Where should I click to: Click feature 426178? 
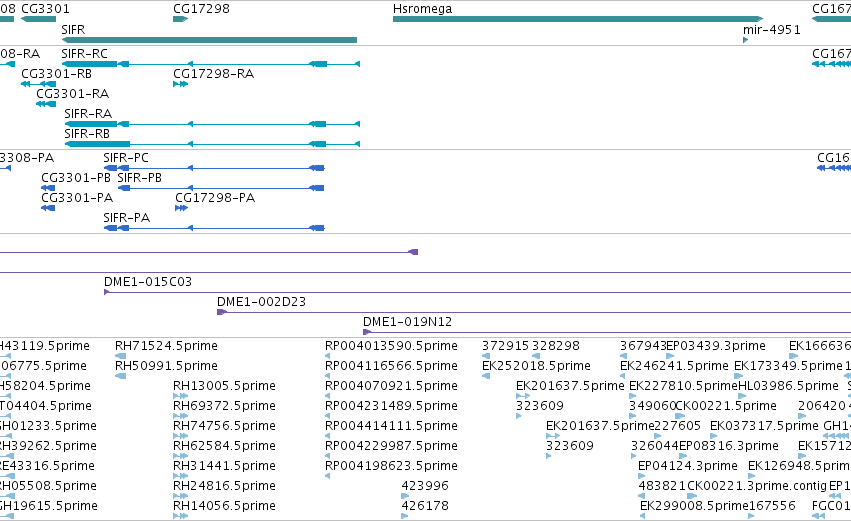425,506
